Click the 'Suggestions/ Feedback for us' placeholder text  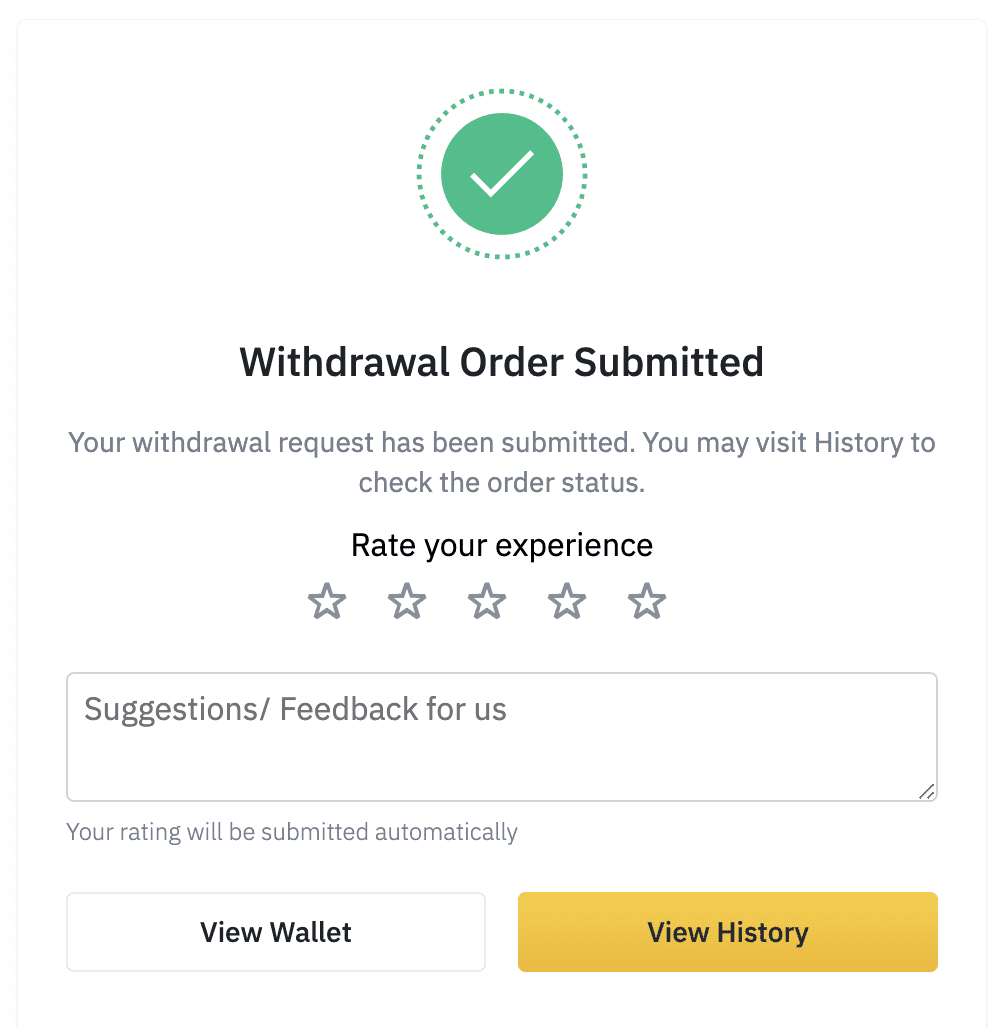(295, 709)
